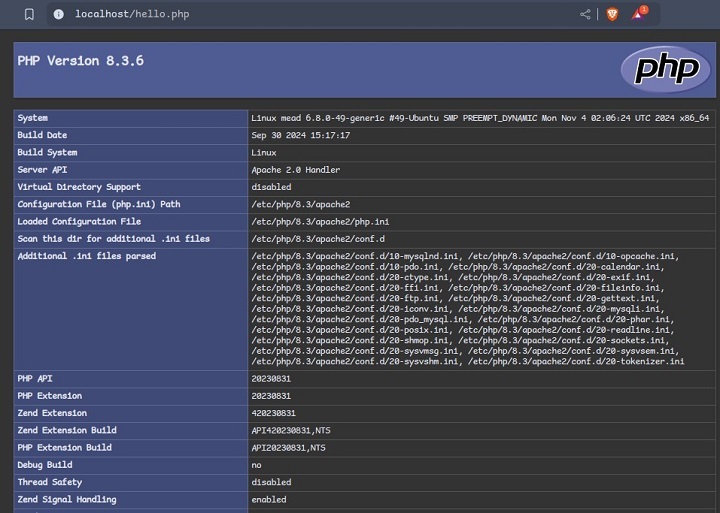720x513 pixels.
Task: Click the Debug Build row label
Action: 45,465
